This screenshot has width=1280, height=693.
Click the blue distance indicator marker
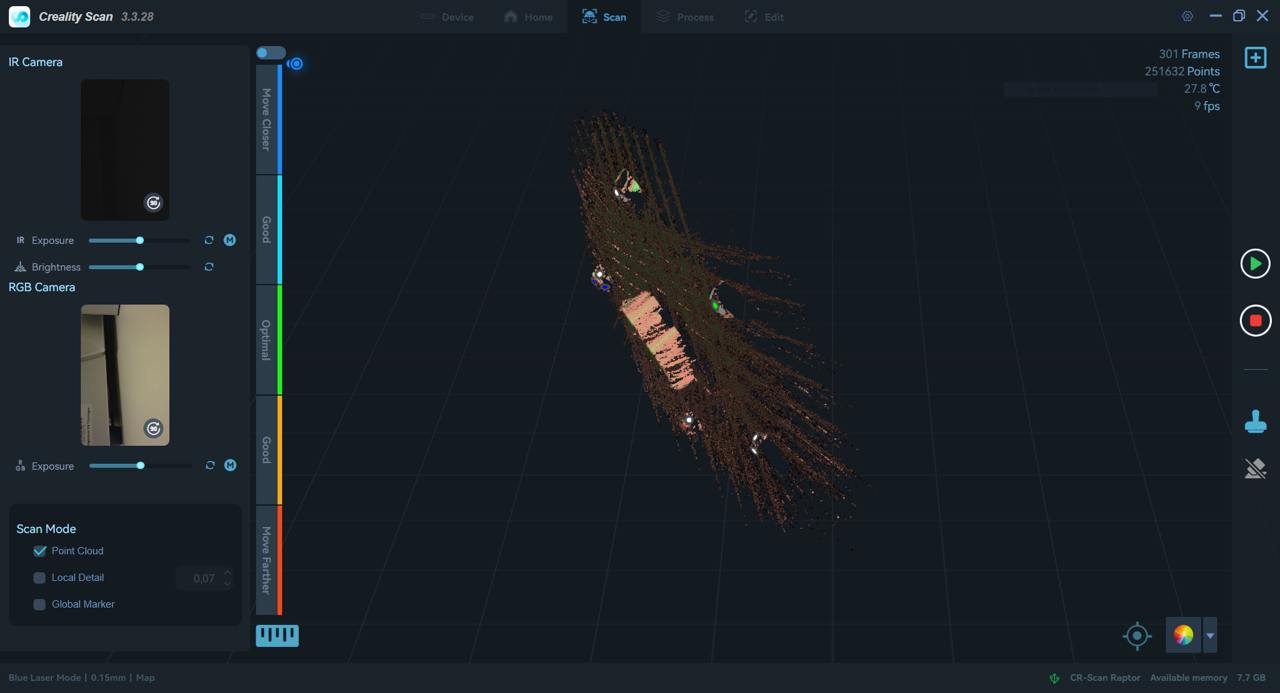click(x=296, y=64)
